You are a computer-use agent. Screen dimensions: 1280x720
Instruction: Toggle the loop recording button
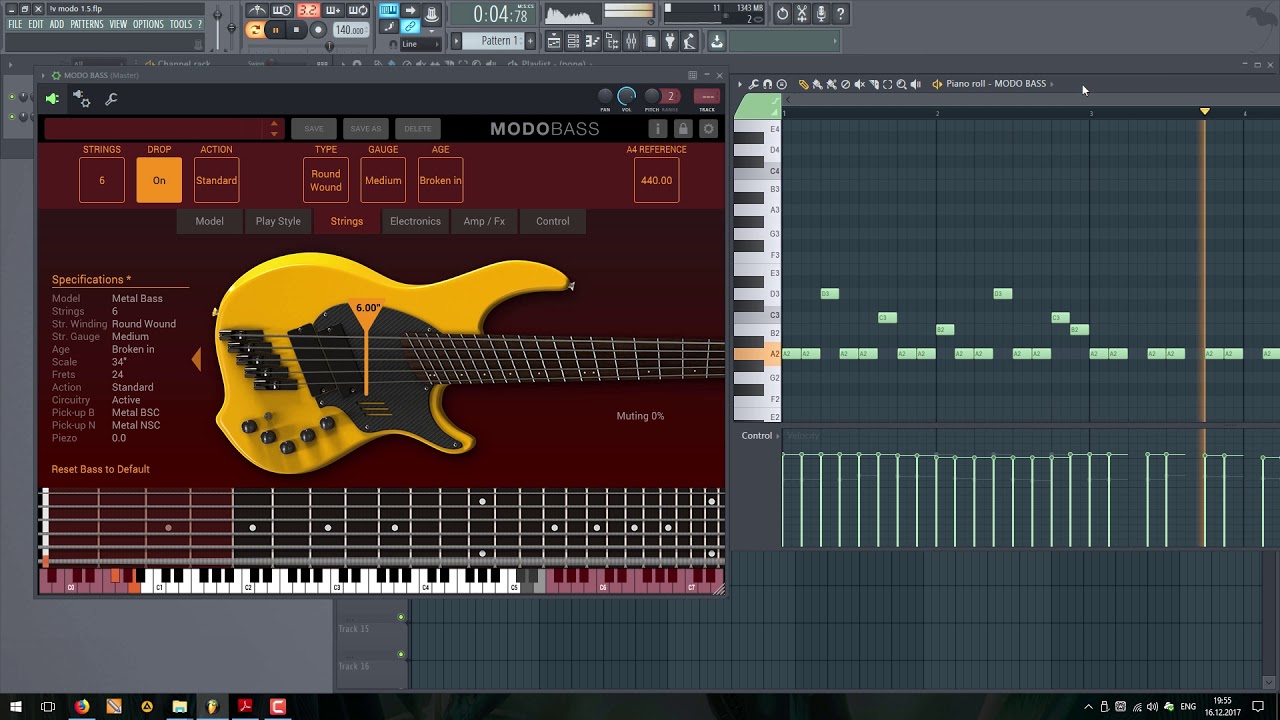click(358, 11)
